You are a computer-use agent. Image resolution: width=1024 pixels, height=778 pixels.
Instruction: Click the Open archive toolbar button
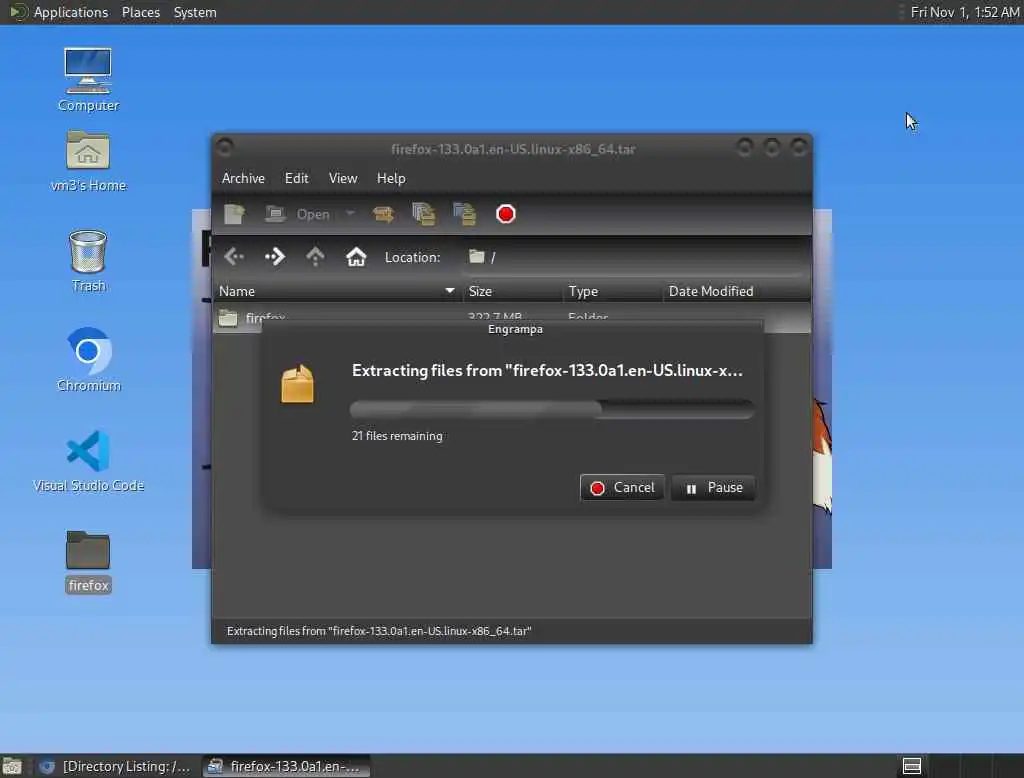298,214
